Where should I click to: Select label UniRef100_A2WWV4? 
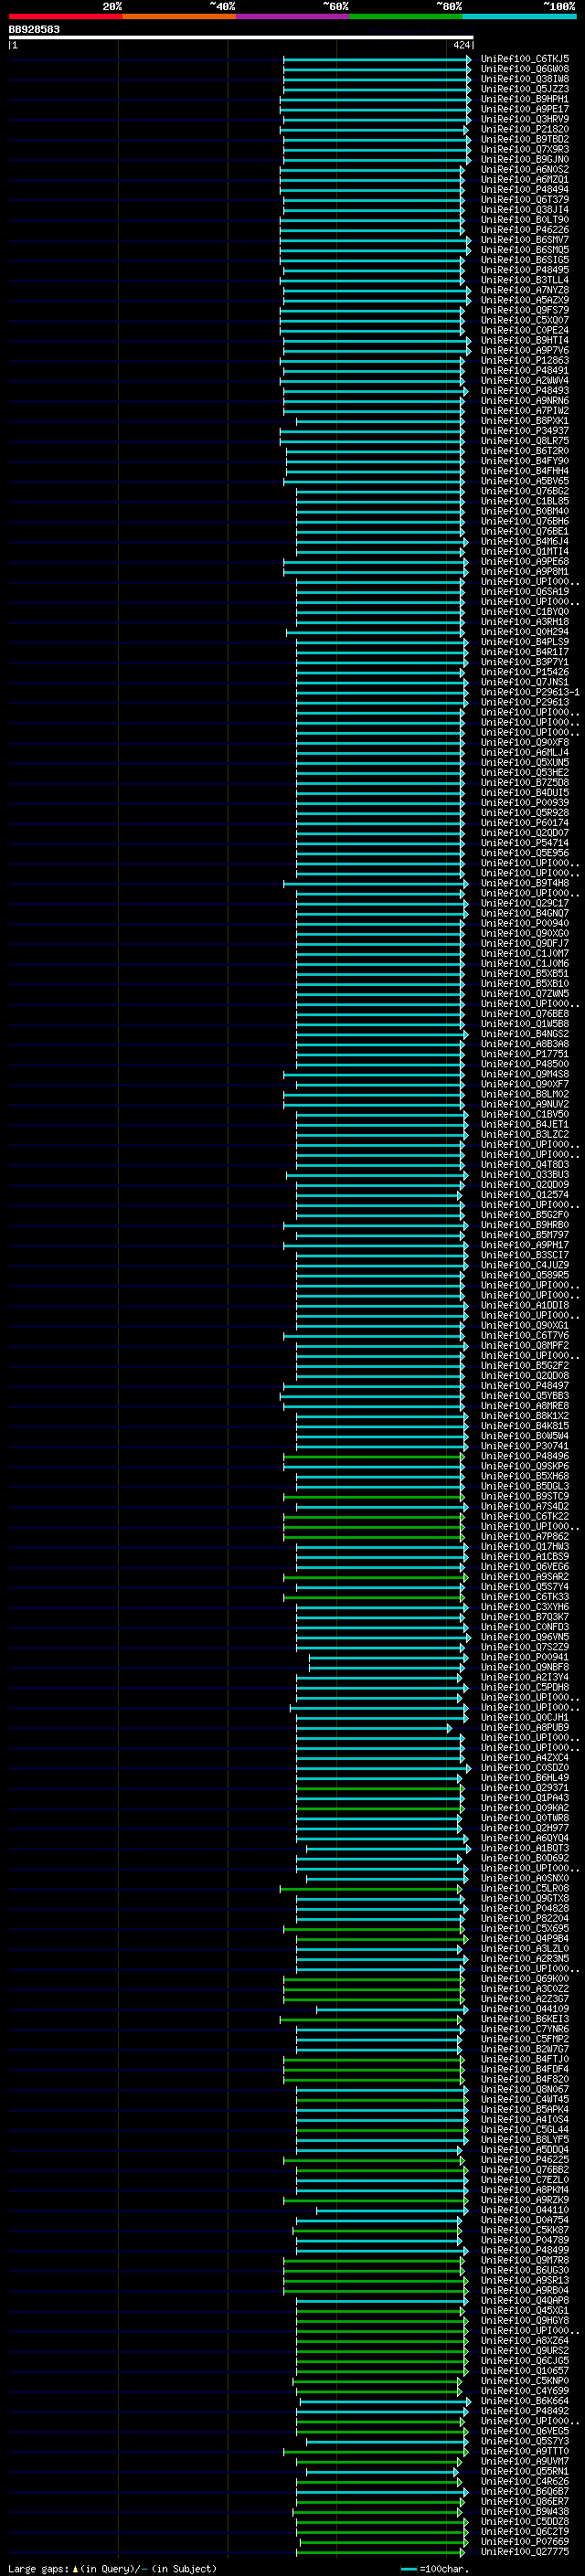[x=525, y=380]
